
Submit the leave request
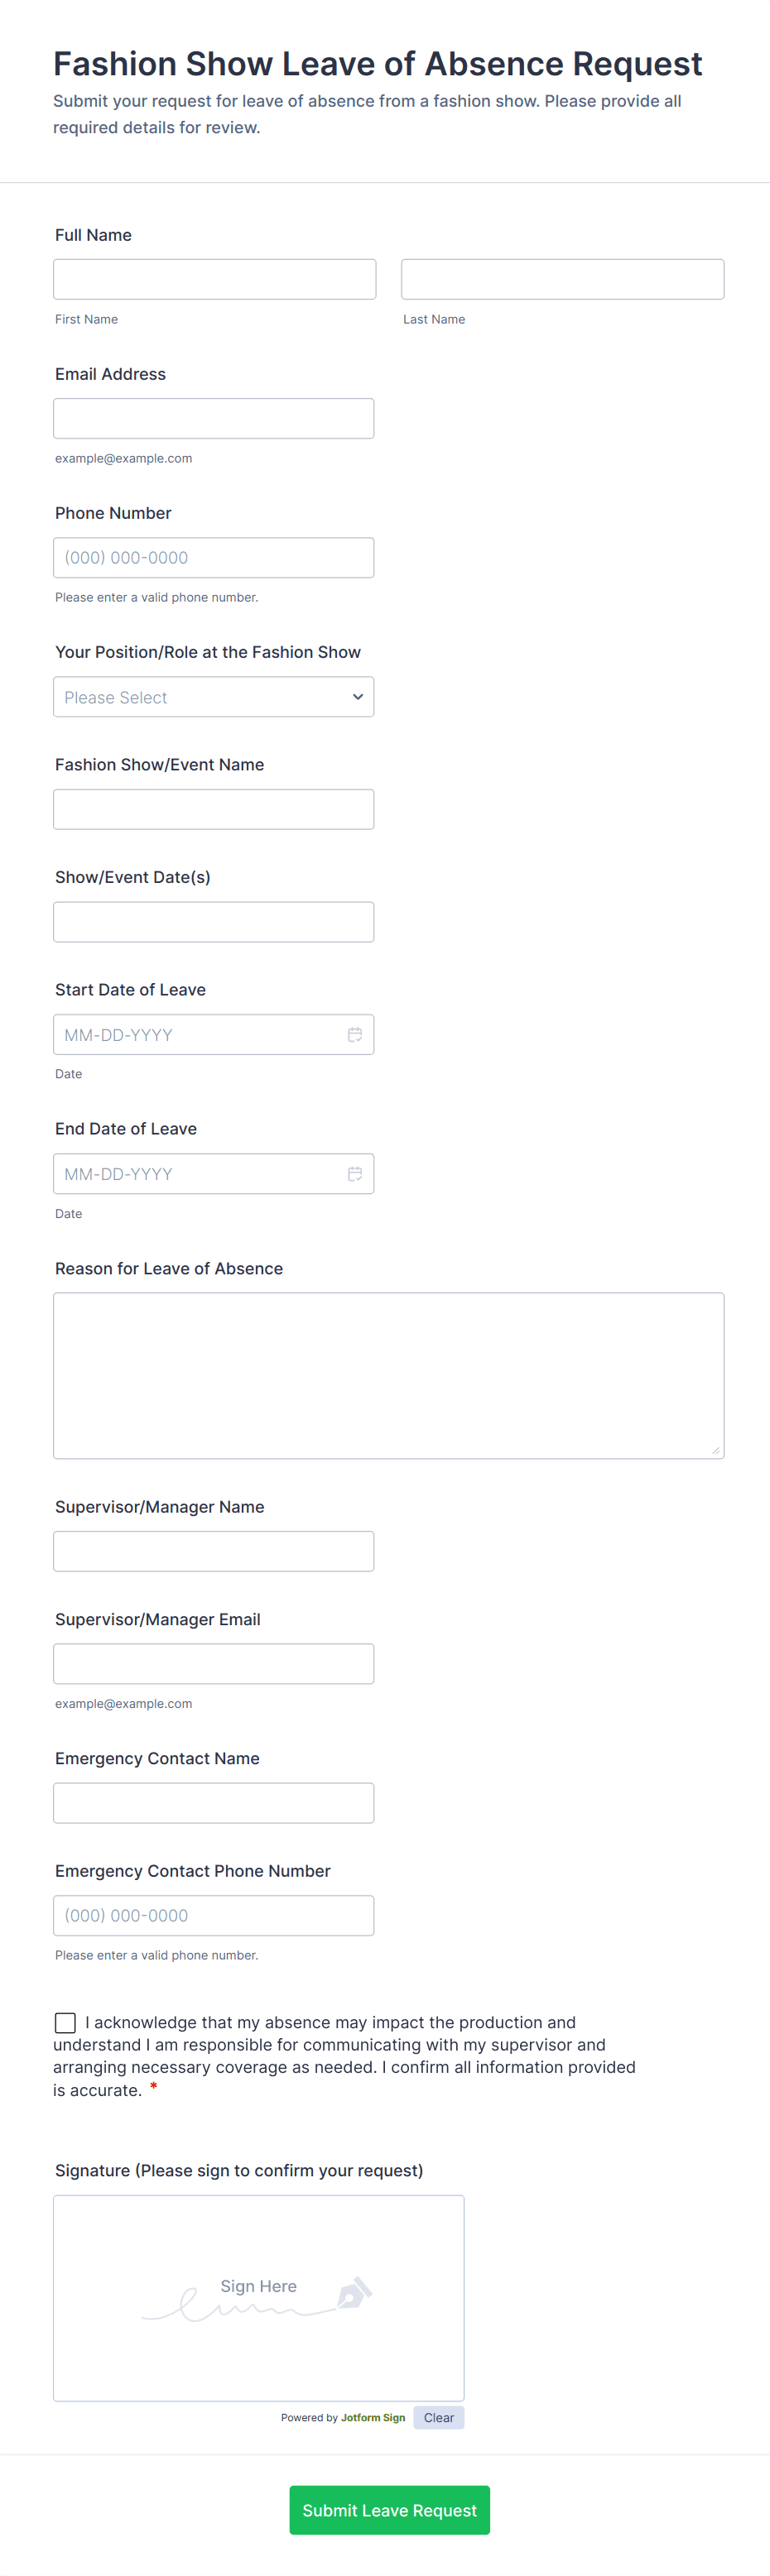pos(389,2509)
